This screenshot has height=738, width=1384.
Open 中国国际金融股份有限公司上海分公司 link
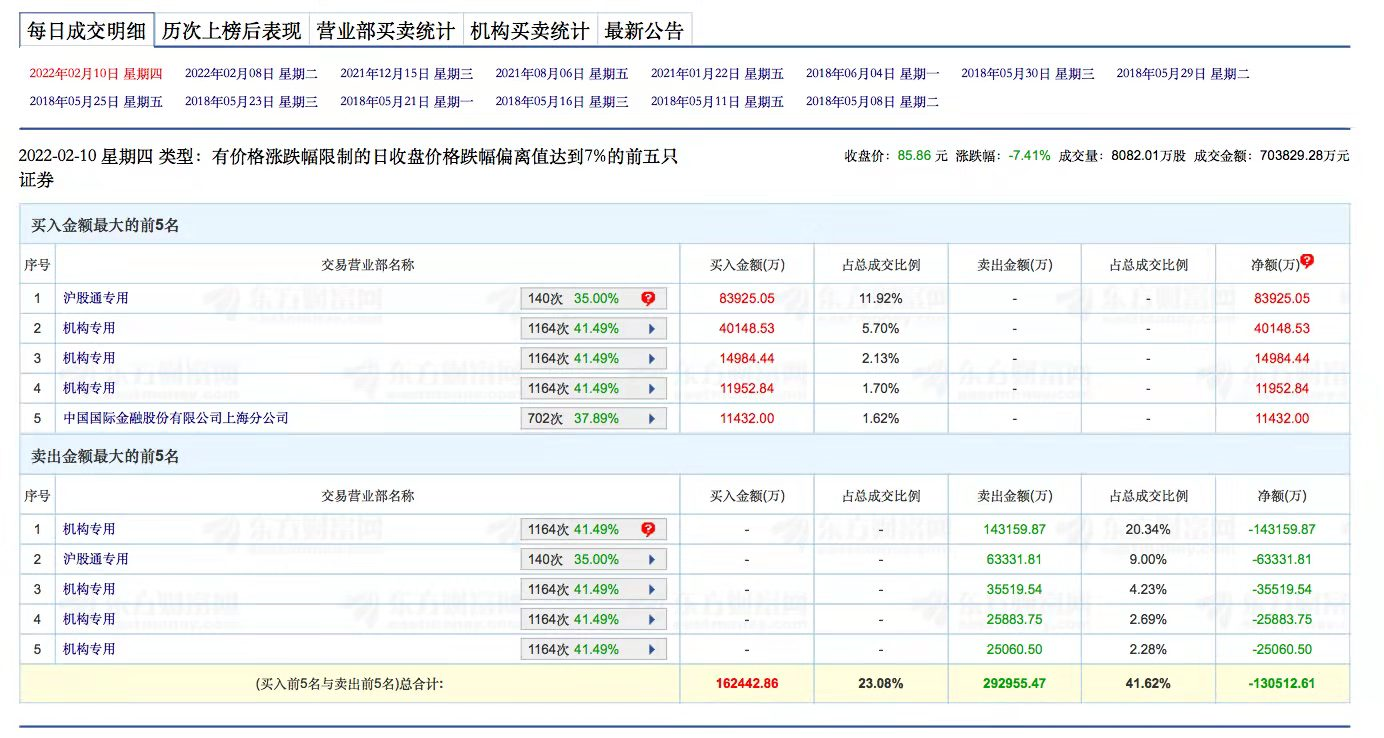pyautogui.click(x=175, y=418)
